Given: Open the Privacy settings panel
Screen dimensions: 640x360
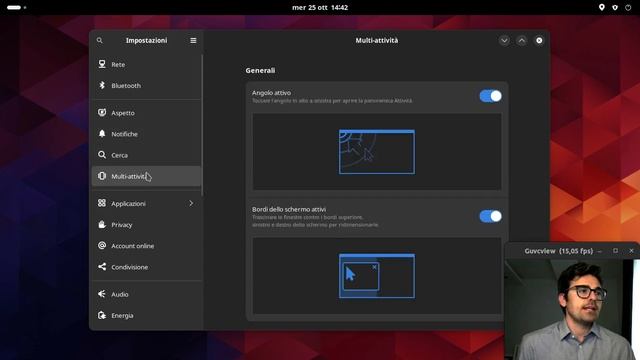Looking at the screenshot, I should click(x=147, y=225).
